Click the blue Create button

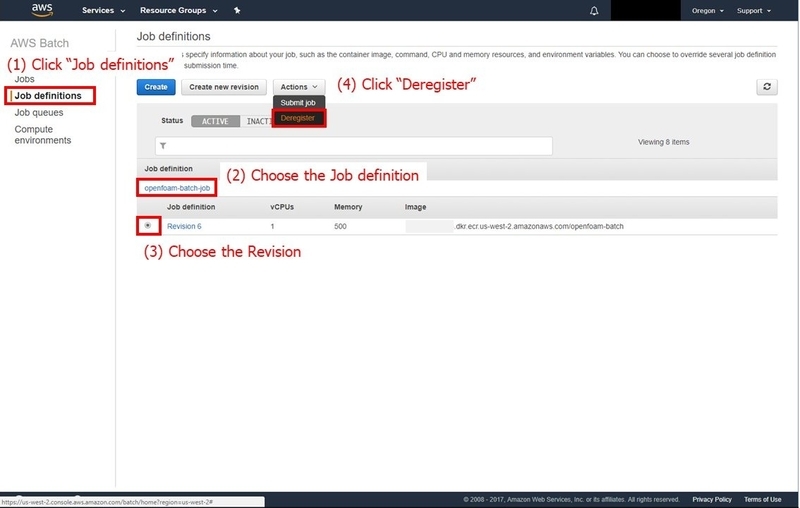(156, 87)
